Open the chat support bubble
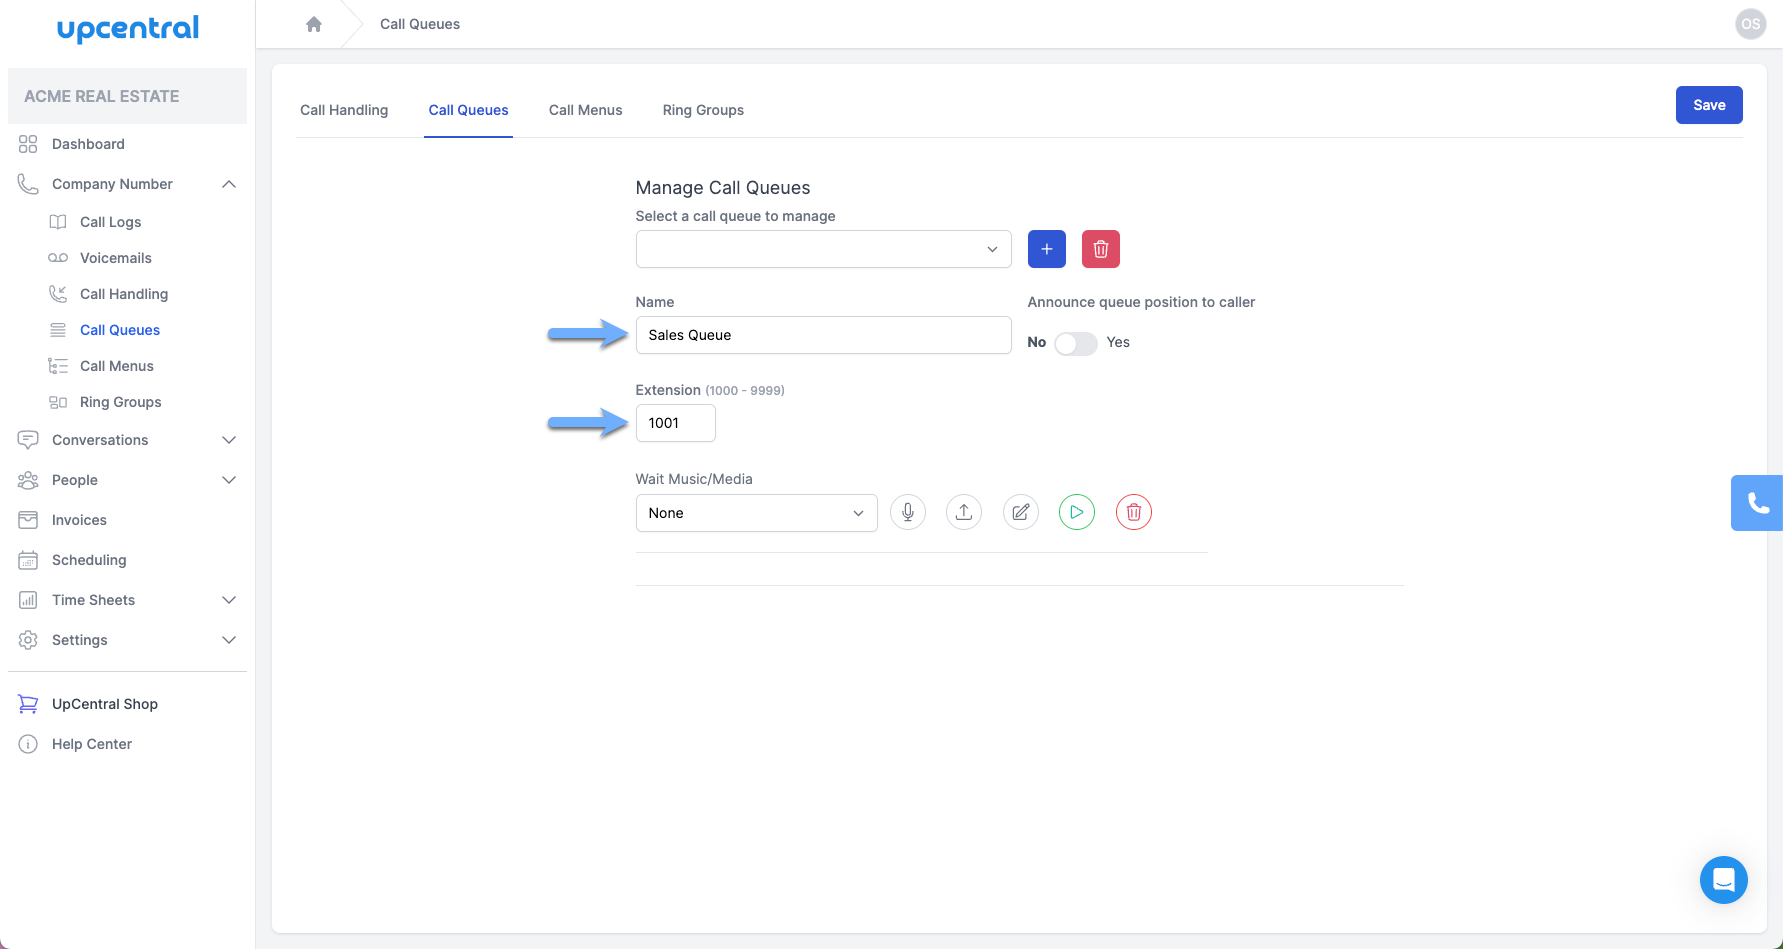1783x949 pixels. 1723,880
